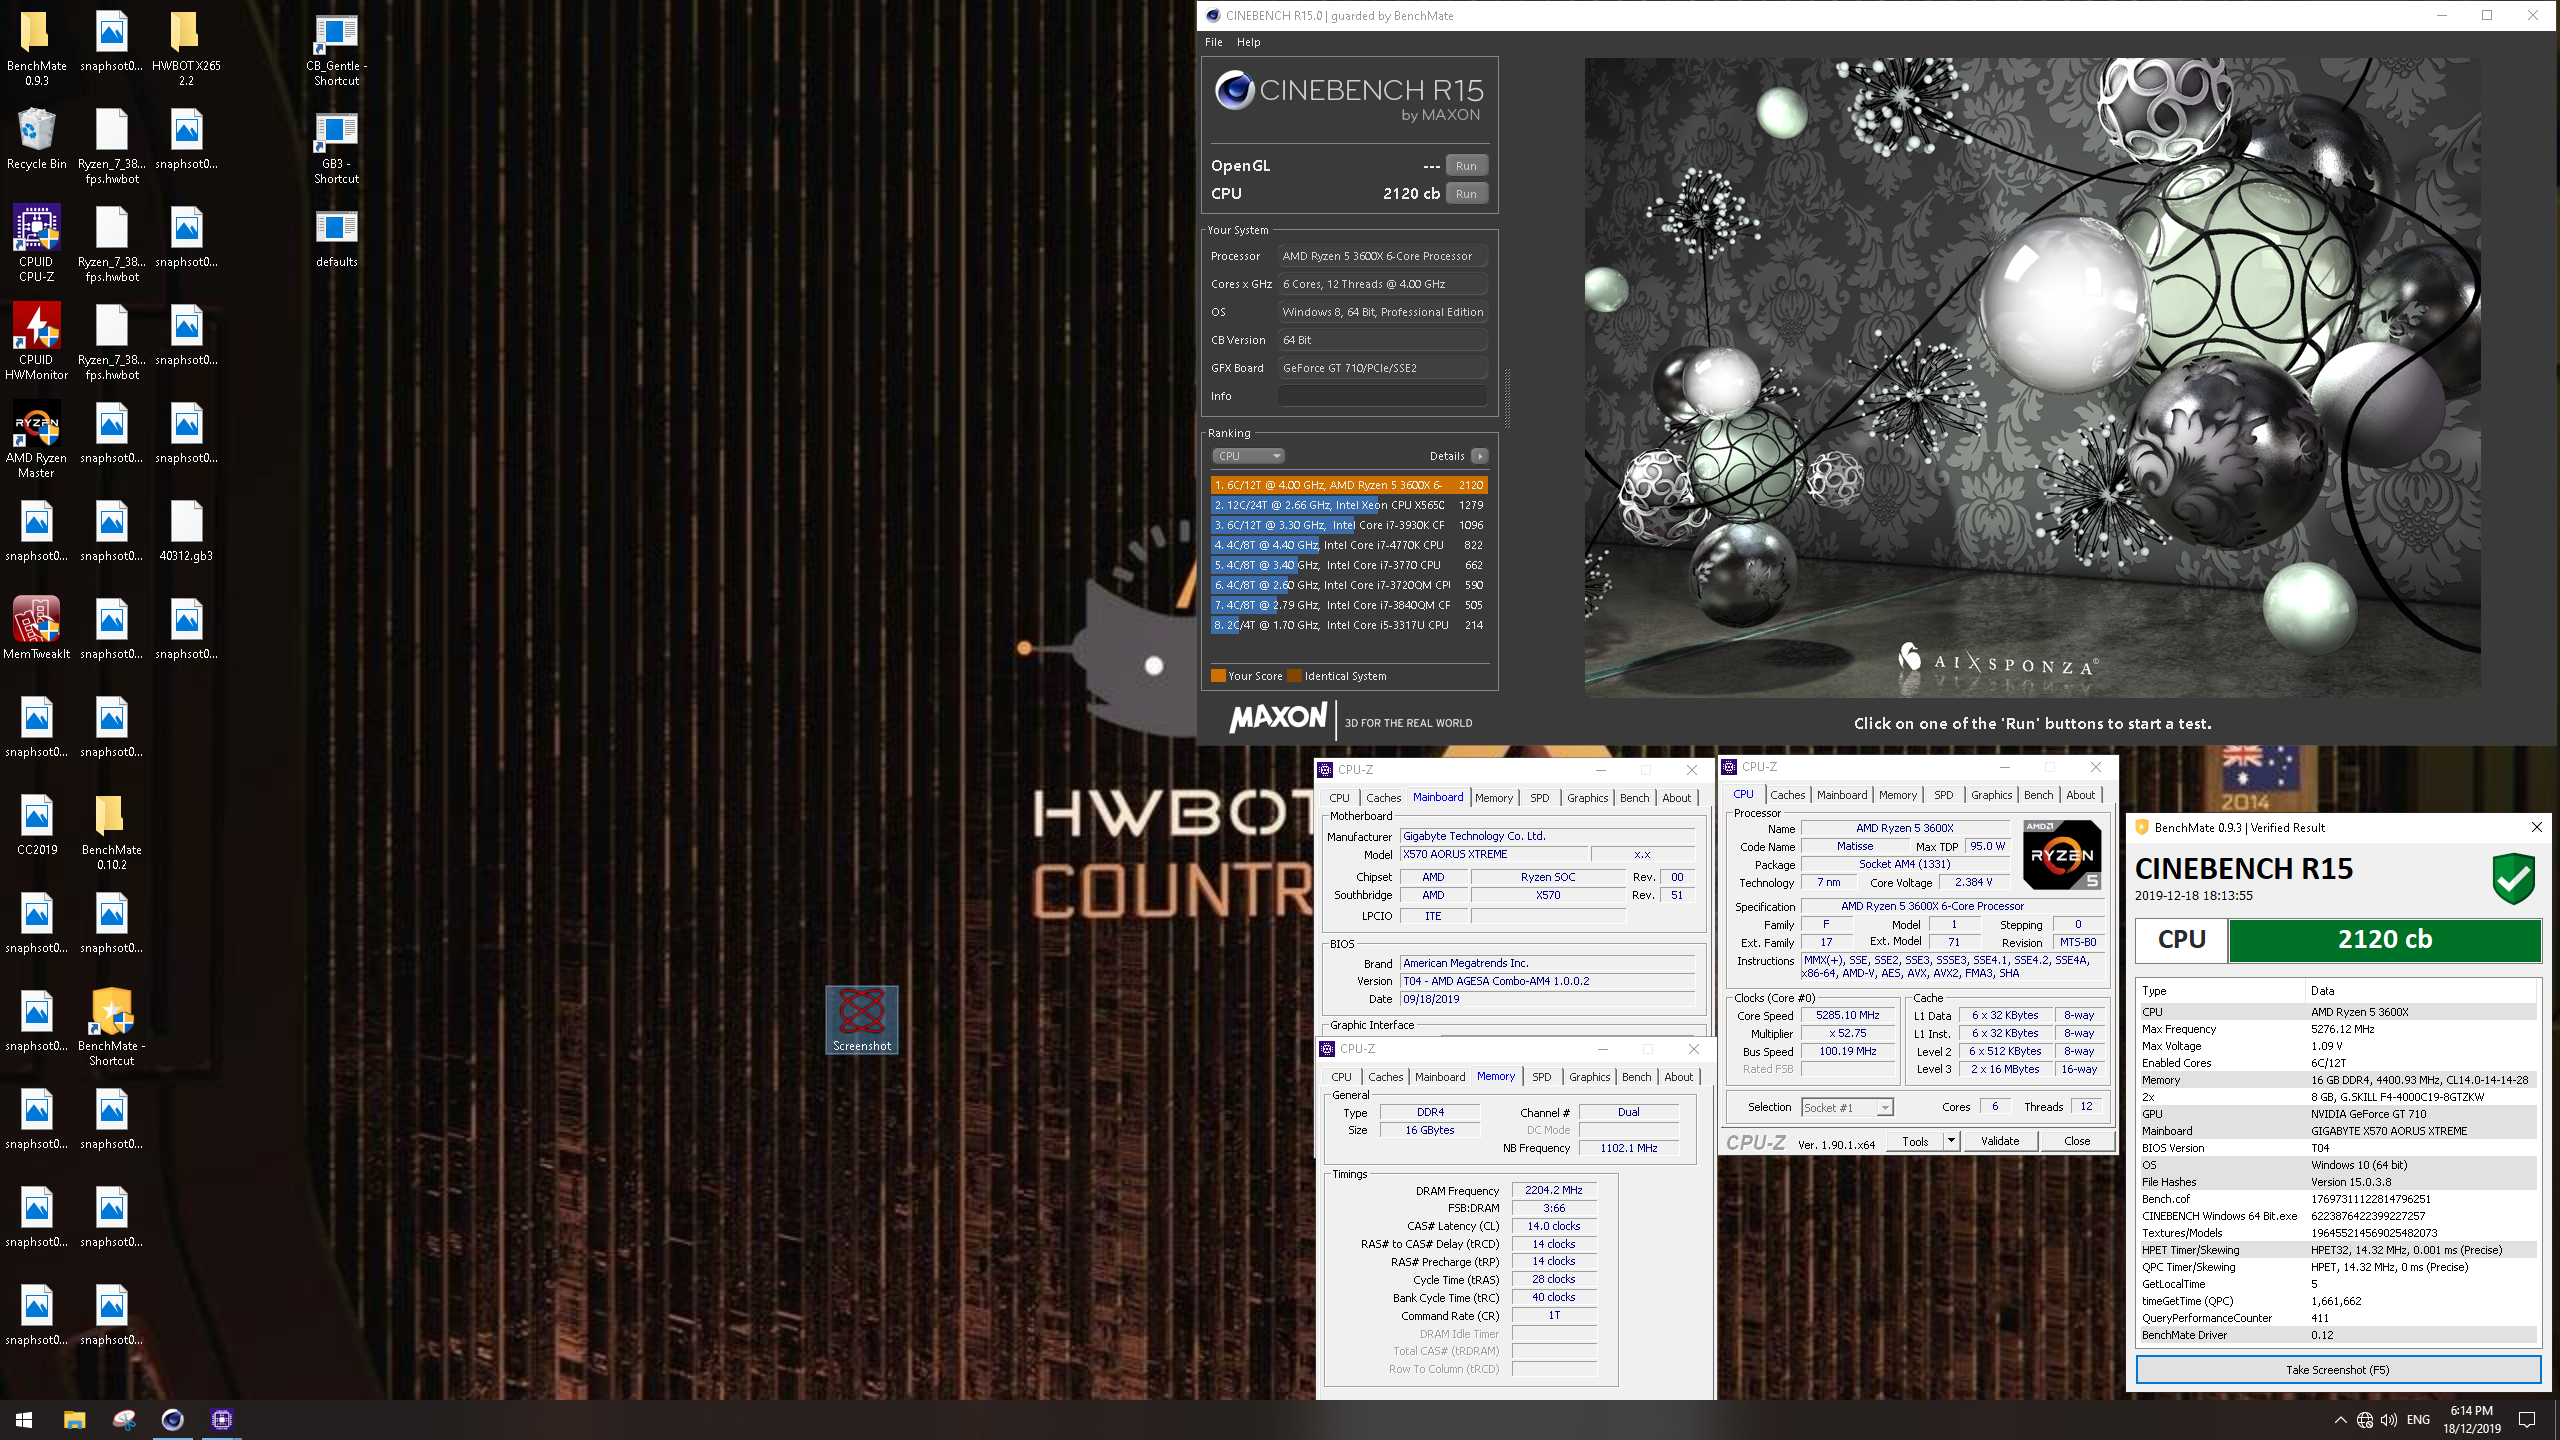
Task: Switch ENG input language indicator
Action: [x=2418, y=1420]
